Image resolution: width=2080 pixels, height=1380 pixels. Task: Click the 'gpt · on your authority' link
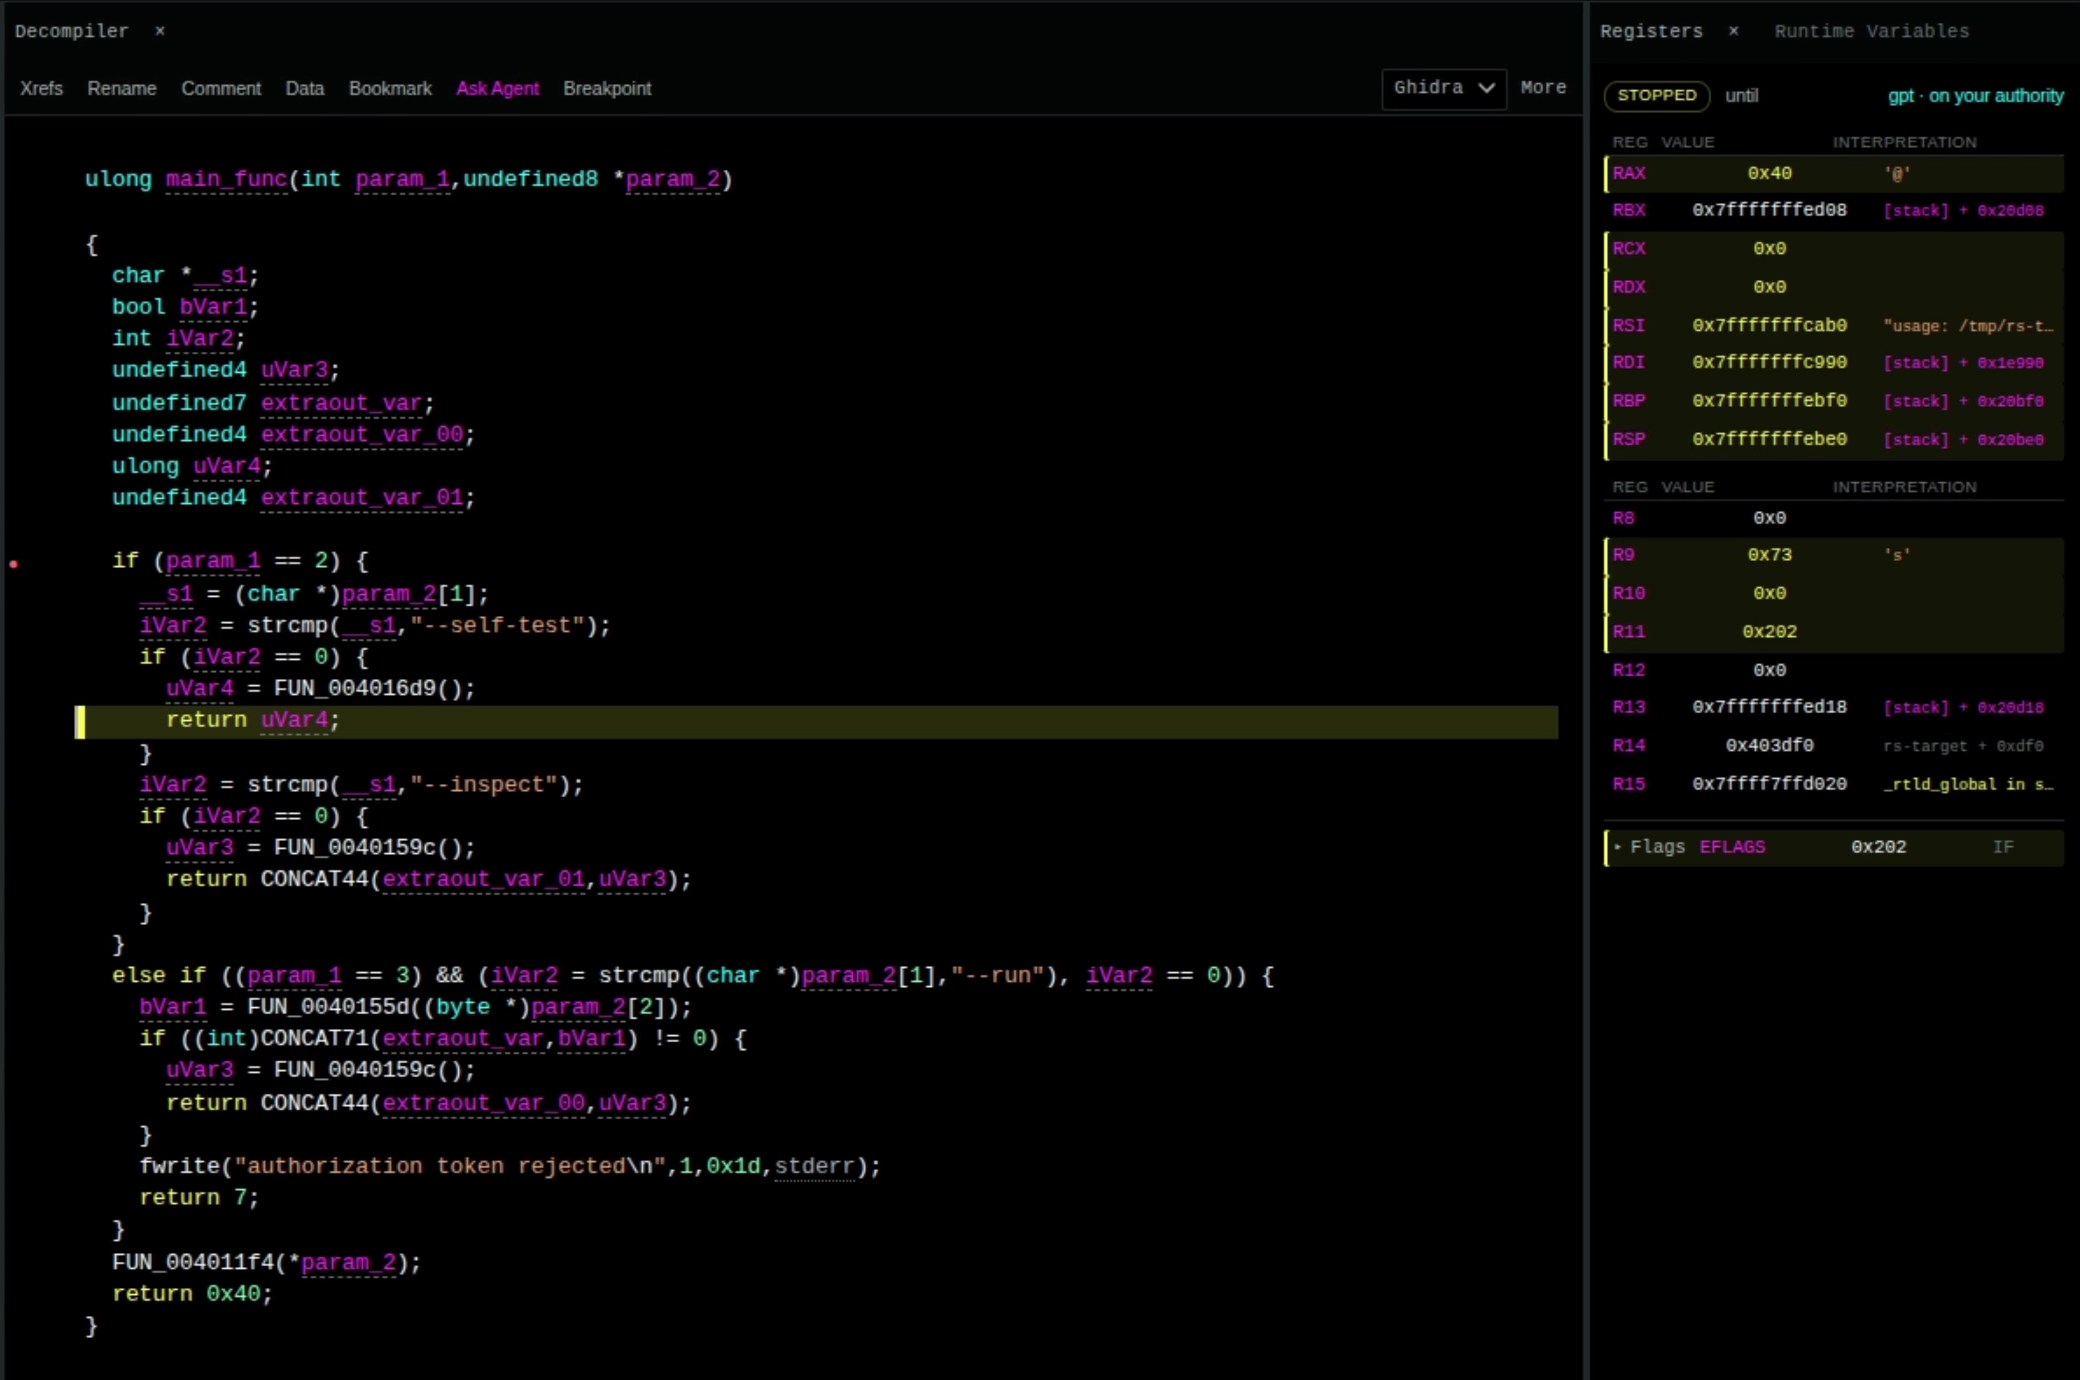(x=1975, y=95)
